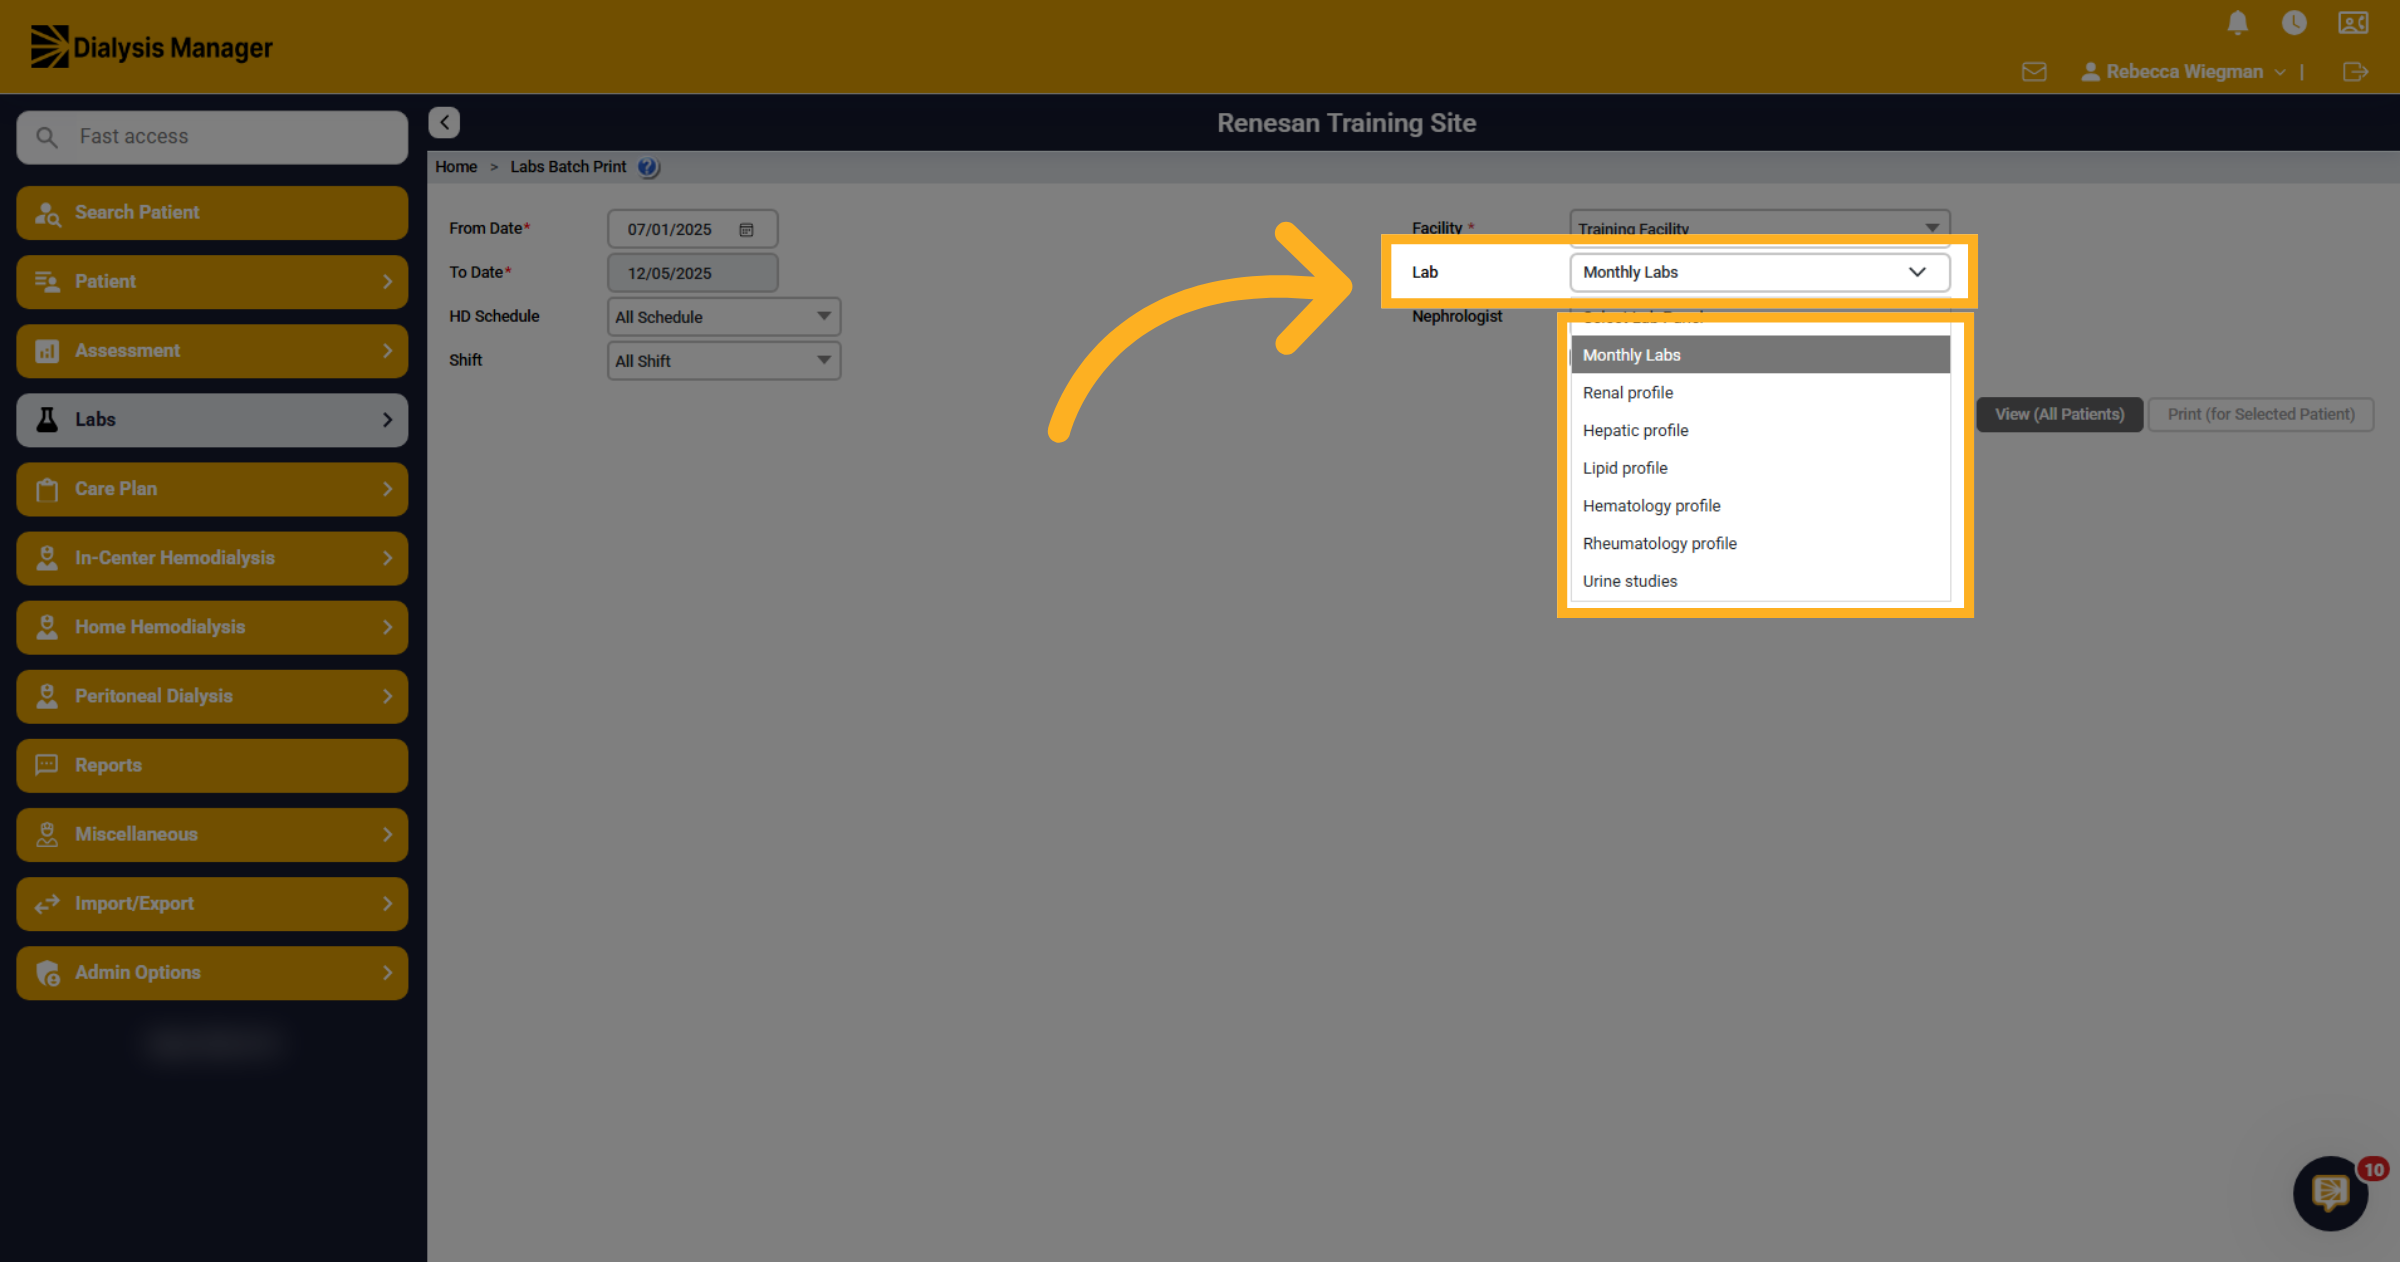
Task: Expand the Assessment menu chevron
Action: (x=388, y=351)
